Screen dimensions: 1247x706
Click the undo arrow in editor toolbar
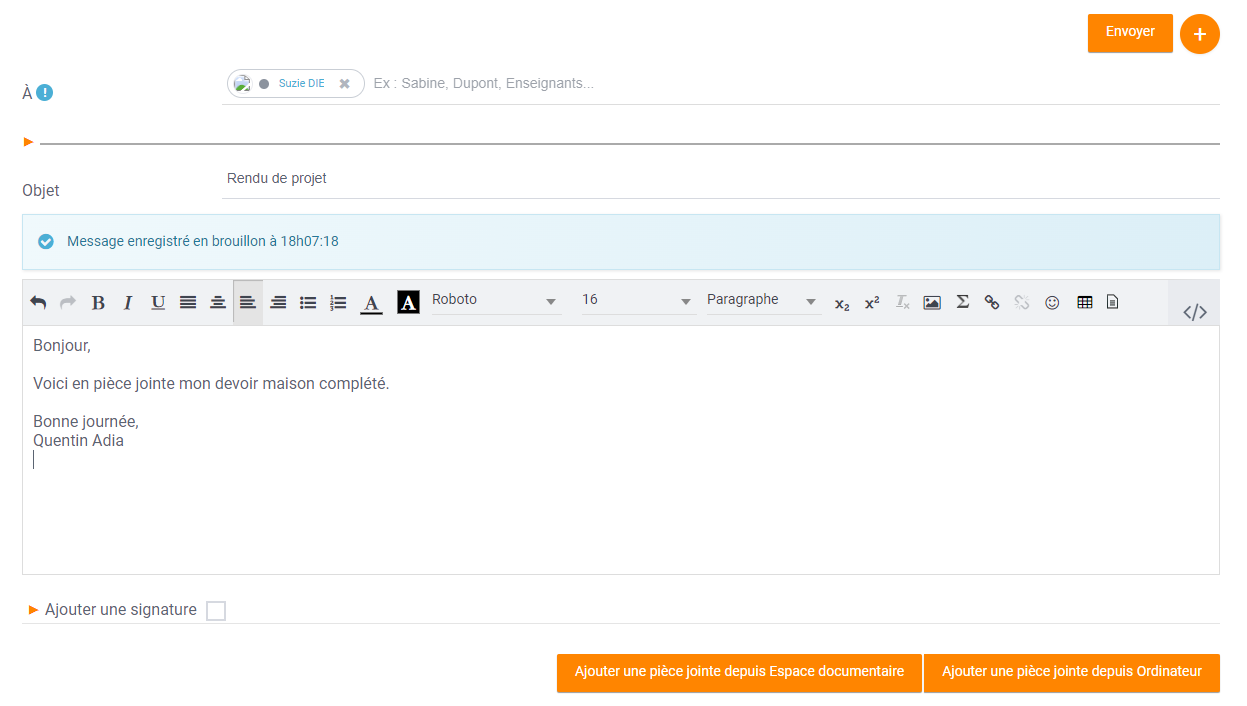38,302
